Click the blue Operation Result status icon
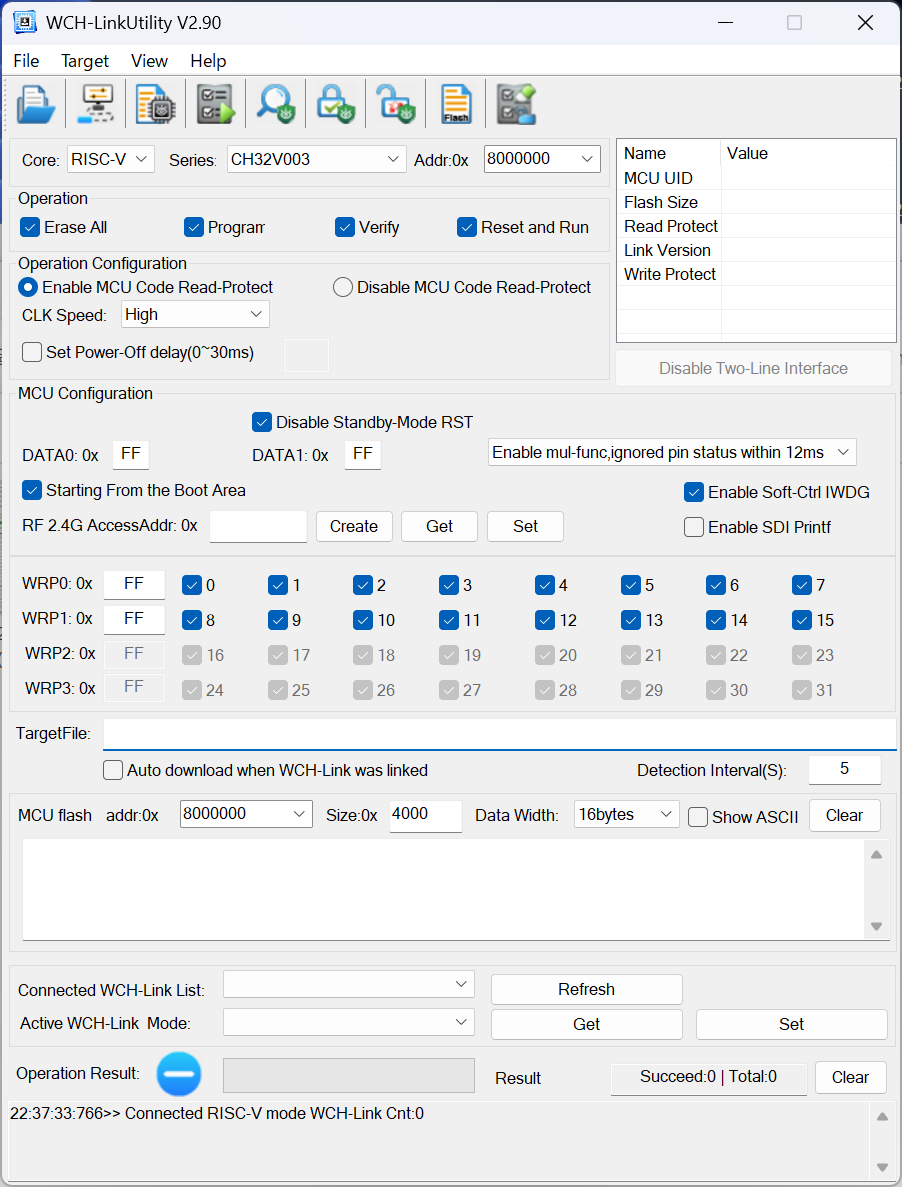The height and width of the screenshot is (1187, 902). (x=179, y=1073)
